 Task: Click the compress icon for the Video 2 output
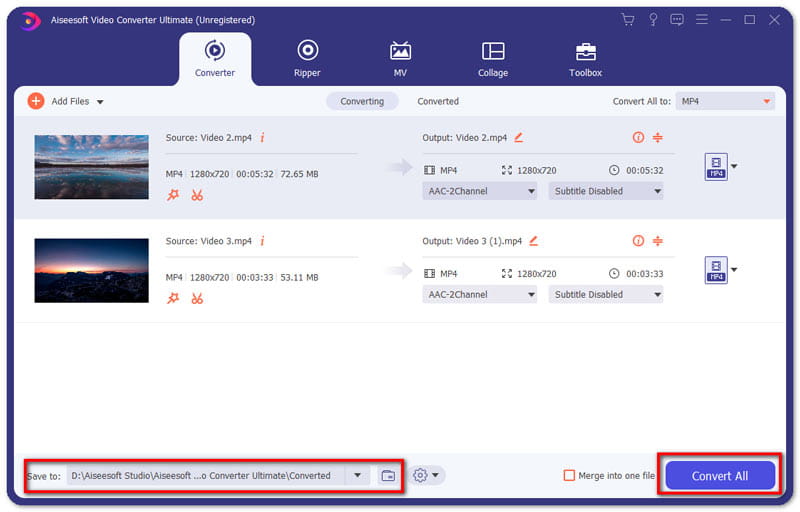point(658,137)
